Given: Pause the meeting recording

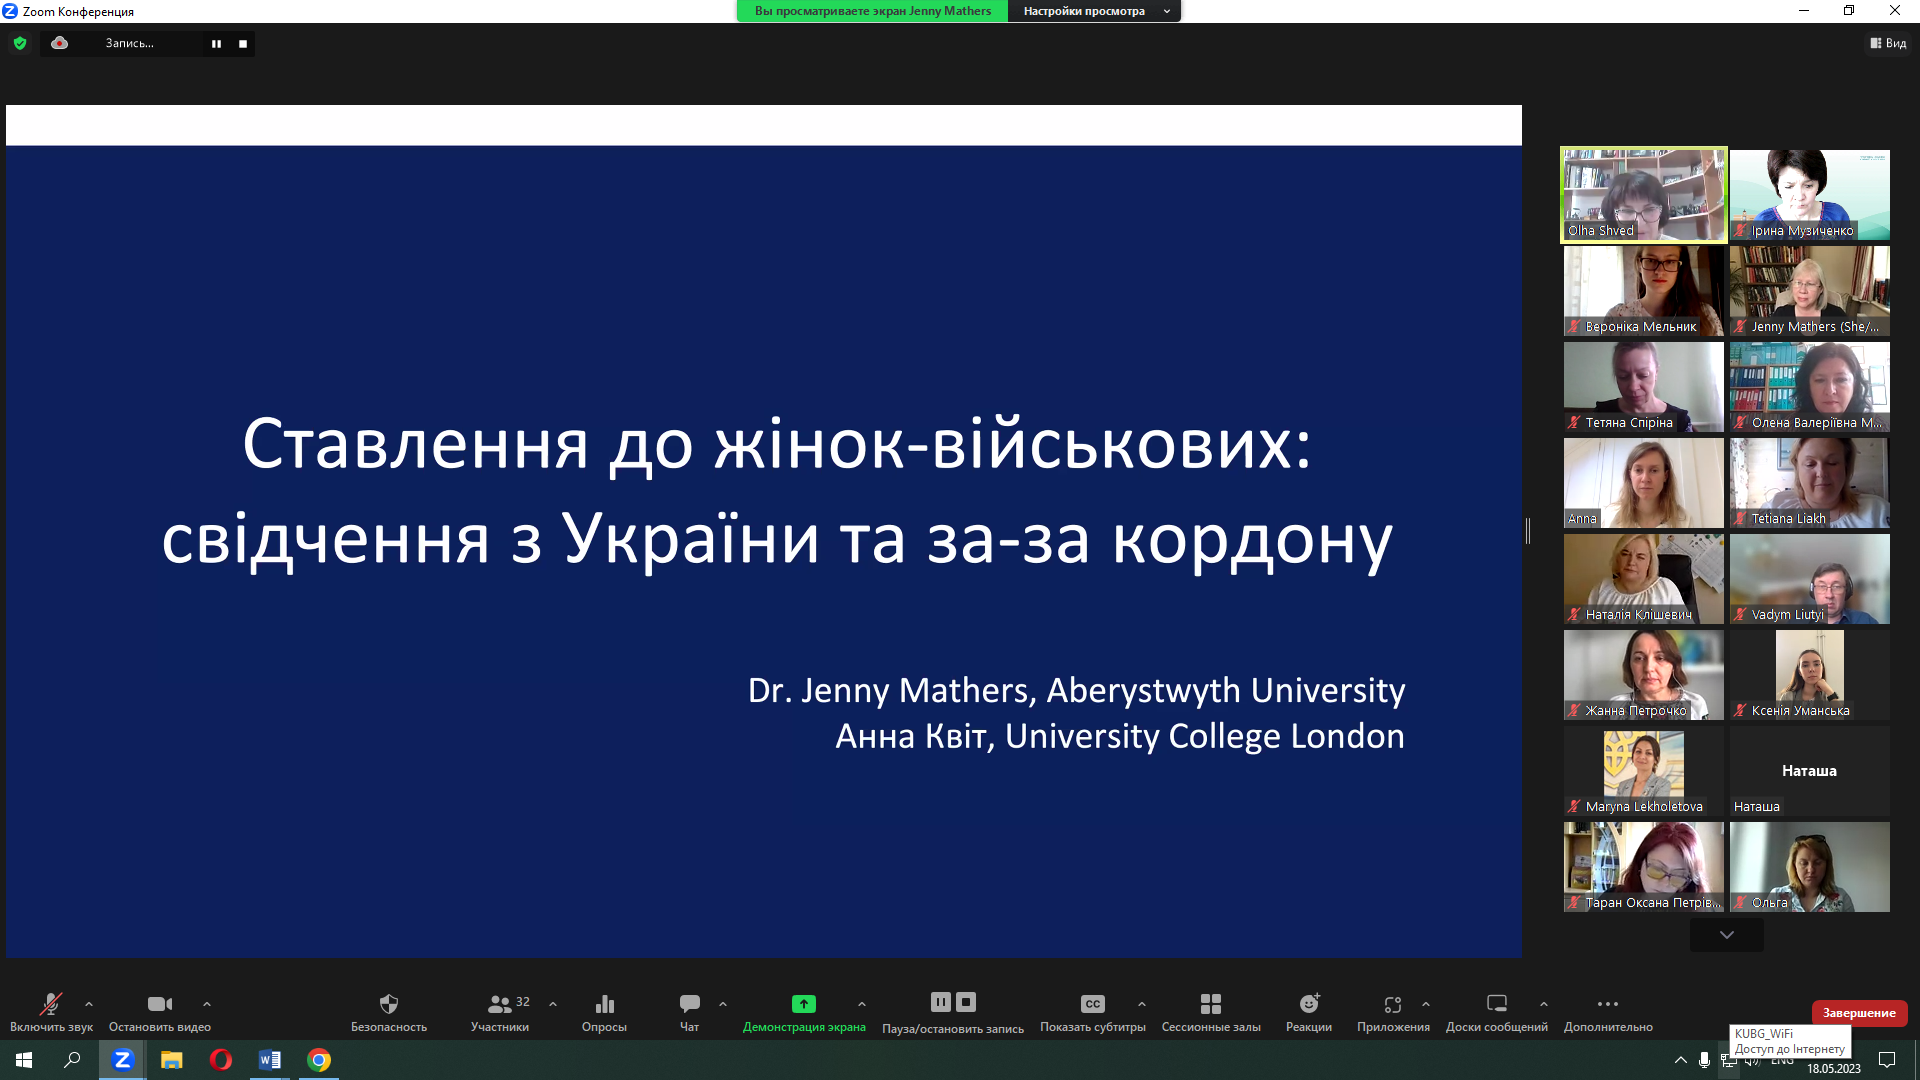Looking at the screenshot, I should [940, 1002].
